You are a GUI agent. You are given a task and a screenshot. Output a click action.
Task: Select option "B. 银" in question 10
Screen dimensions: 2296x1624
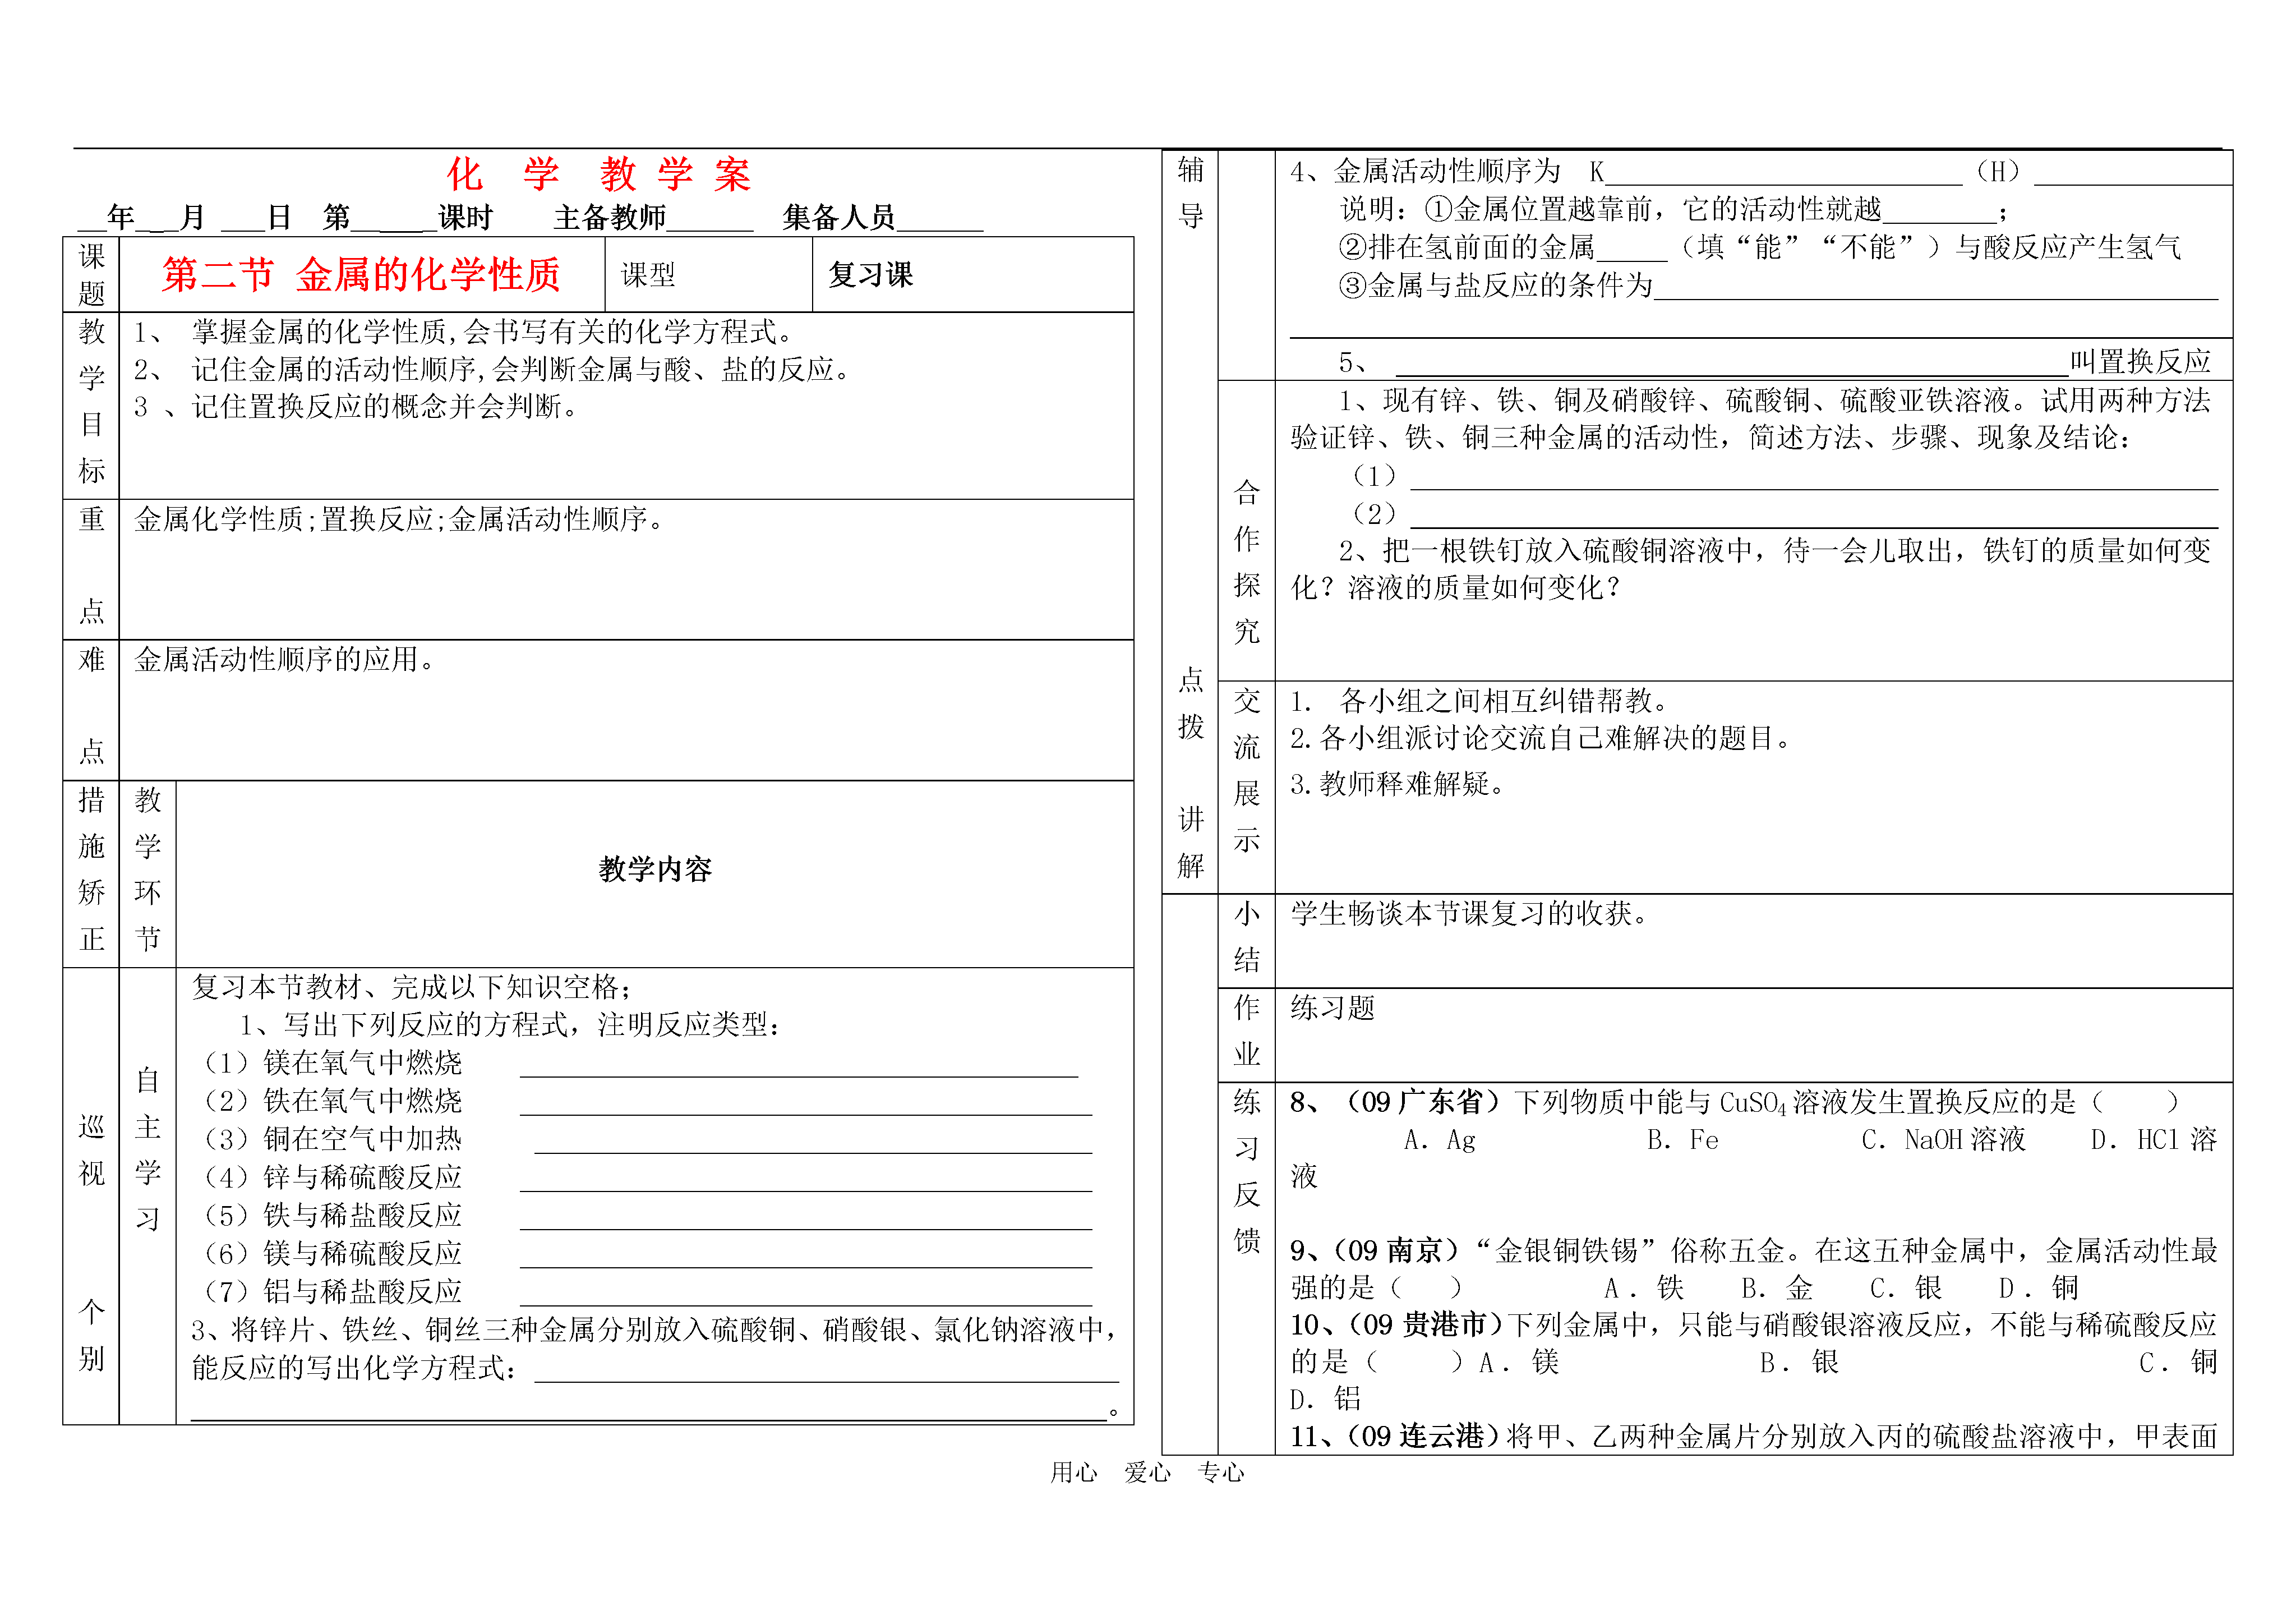[1799, 1362]
